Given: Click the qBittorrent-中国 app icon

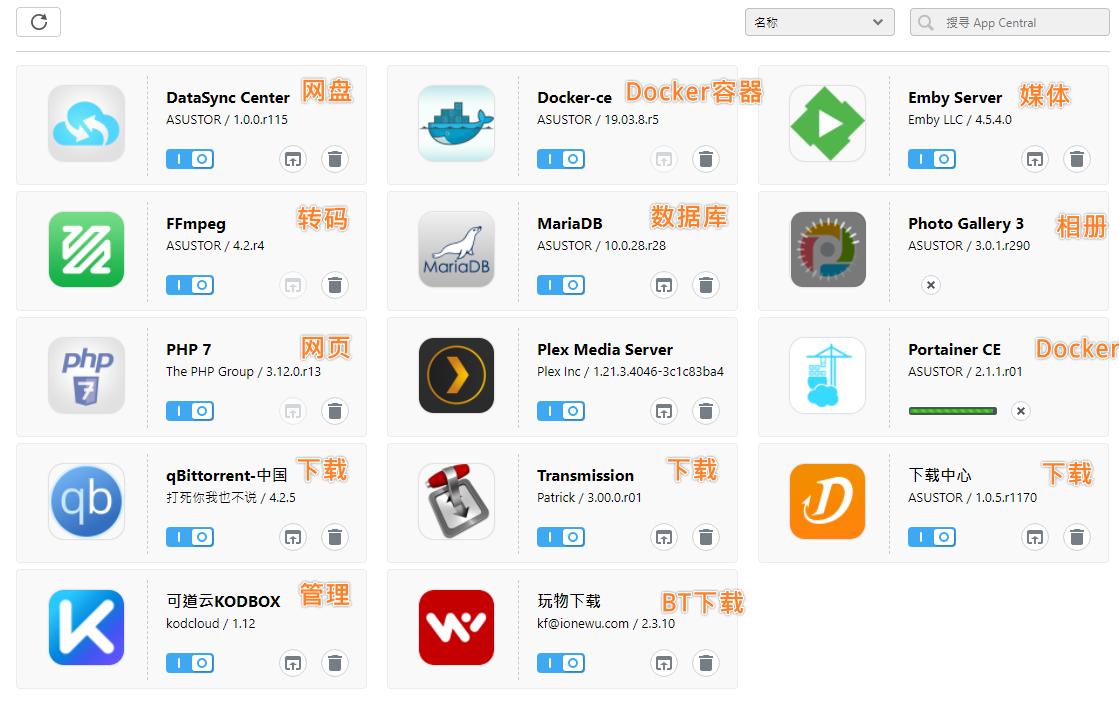Looking at the screenshot, I should coord(85,502).
